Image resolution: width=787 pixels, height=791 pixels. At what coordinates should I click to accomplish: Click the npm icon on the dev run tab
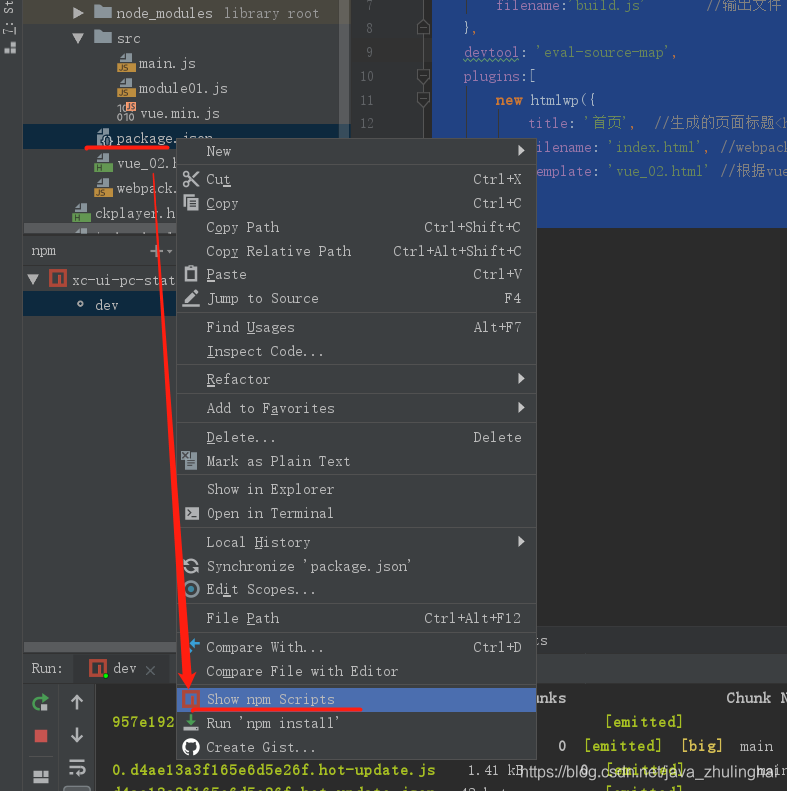click(x=98, y=668)
